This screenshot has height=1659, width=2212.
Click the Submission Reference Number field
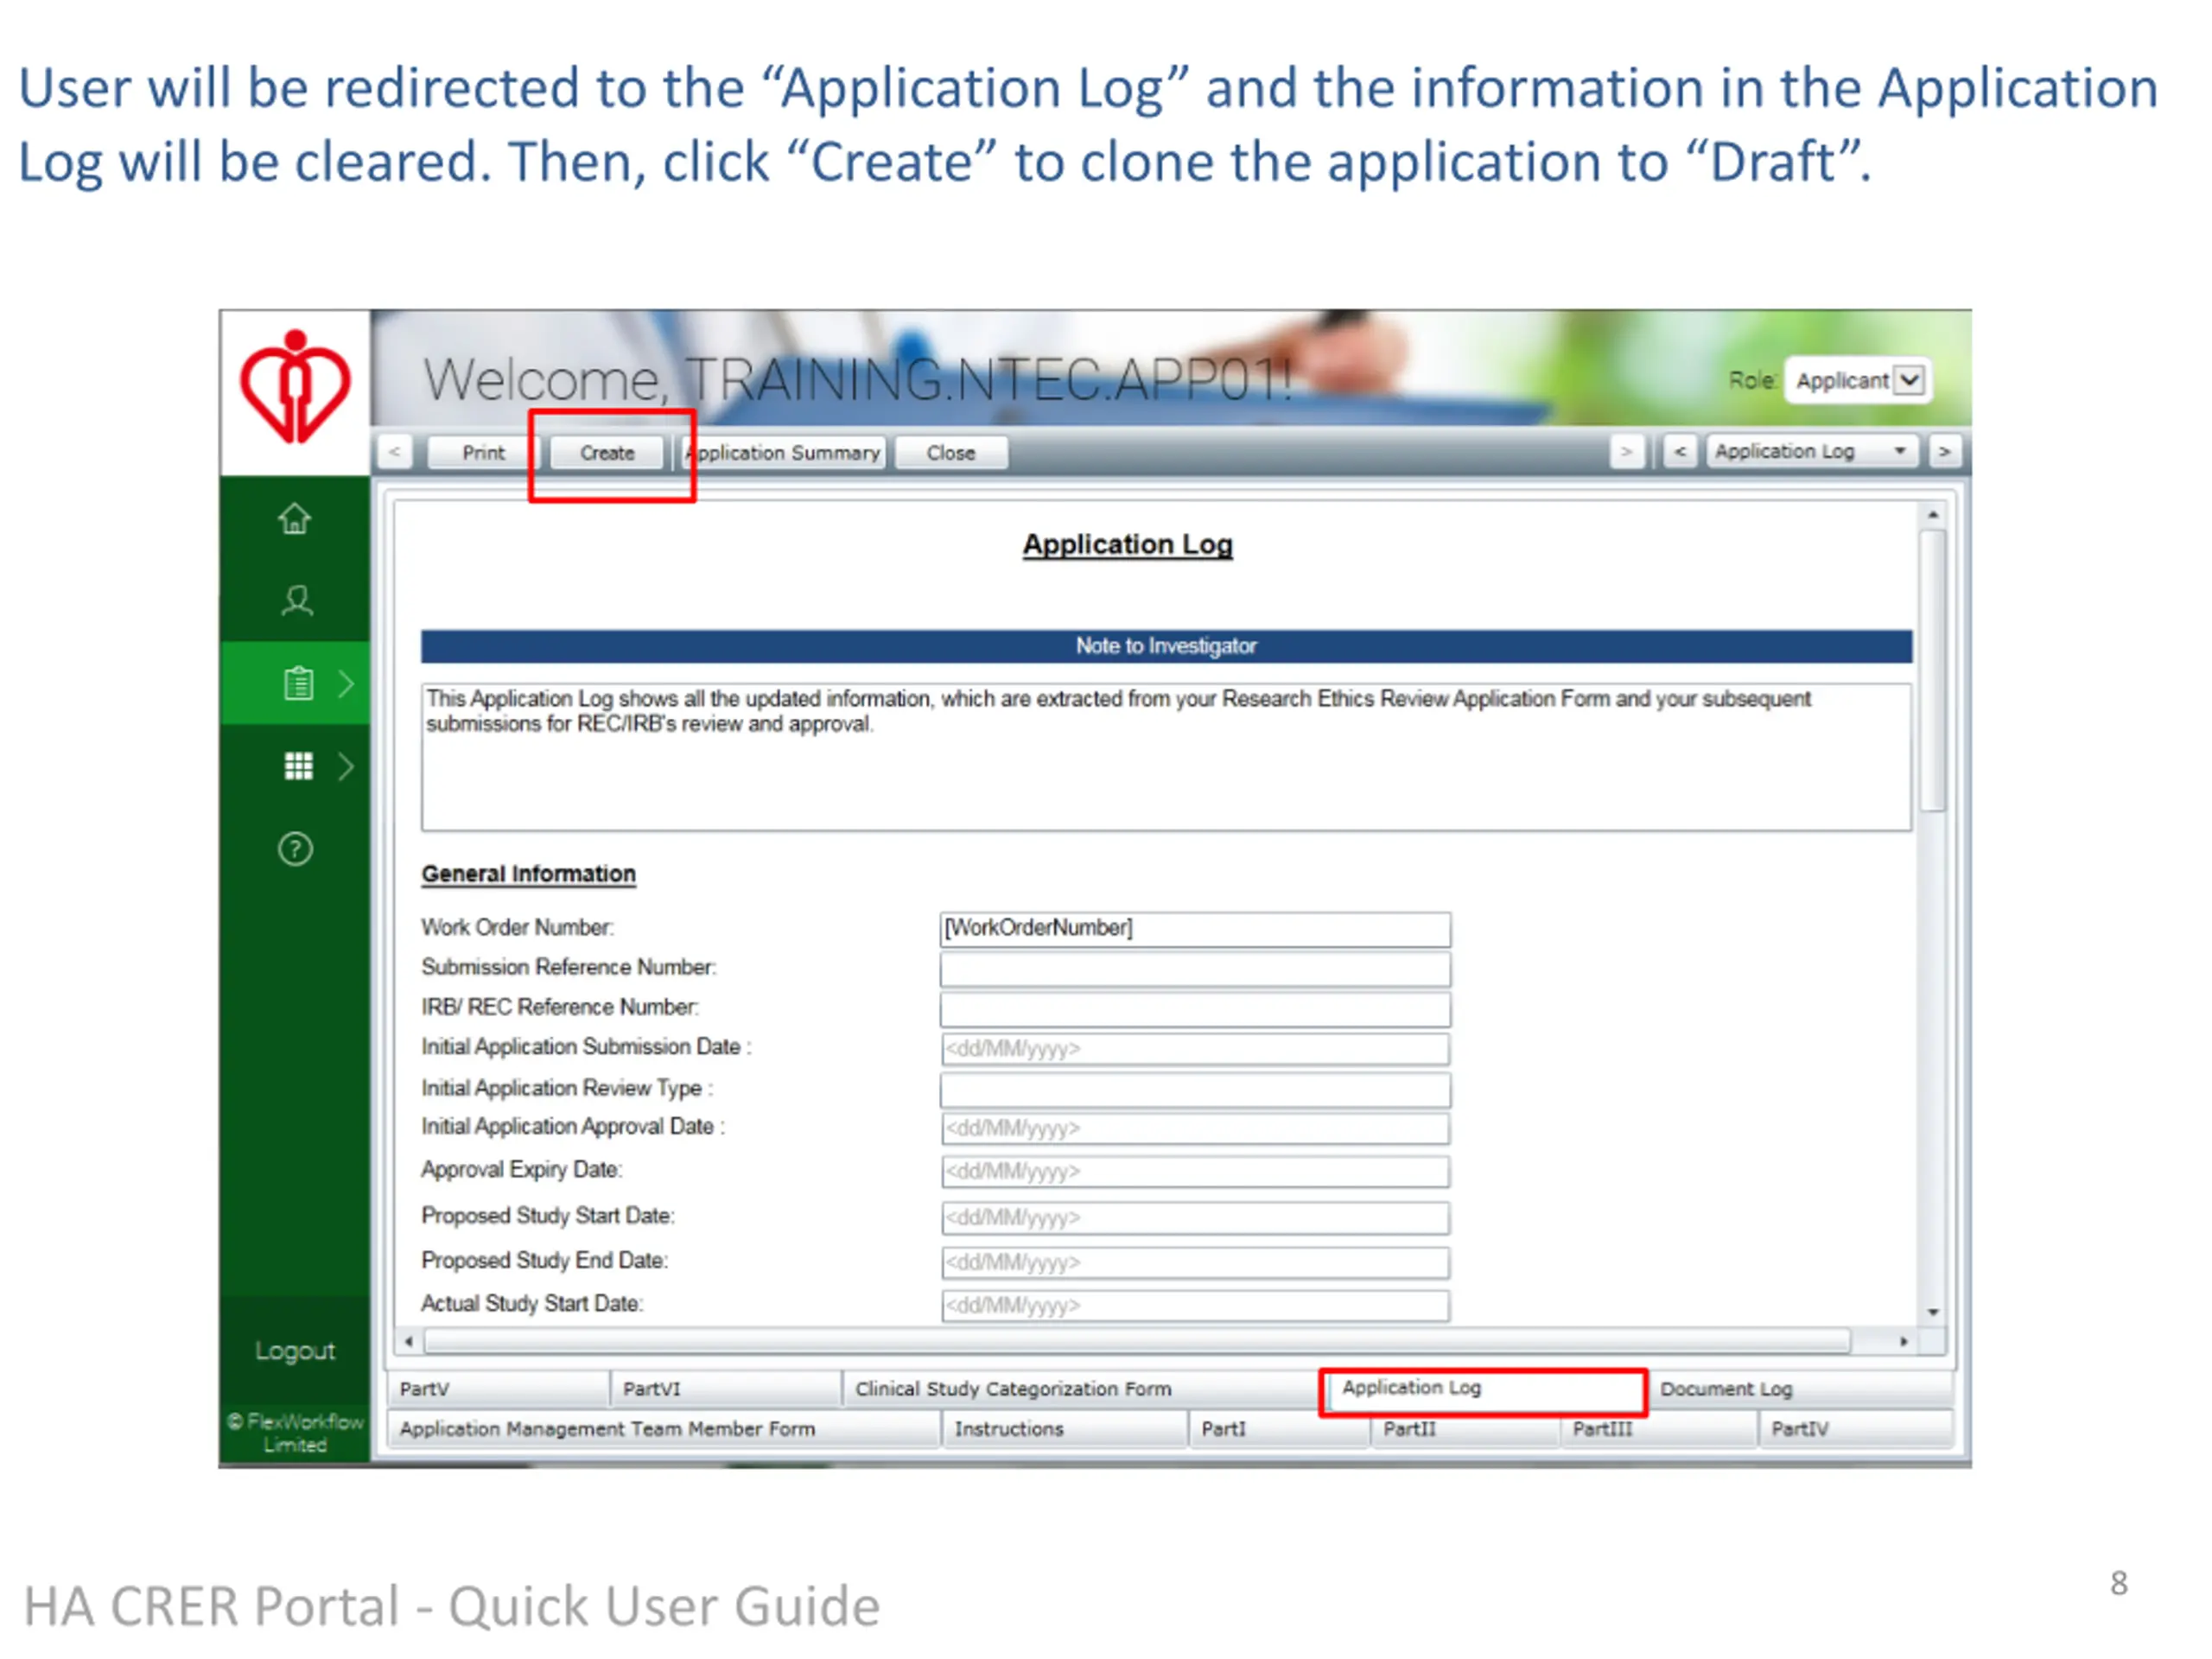click(x=1194, y=968)
